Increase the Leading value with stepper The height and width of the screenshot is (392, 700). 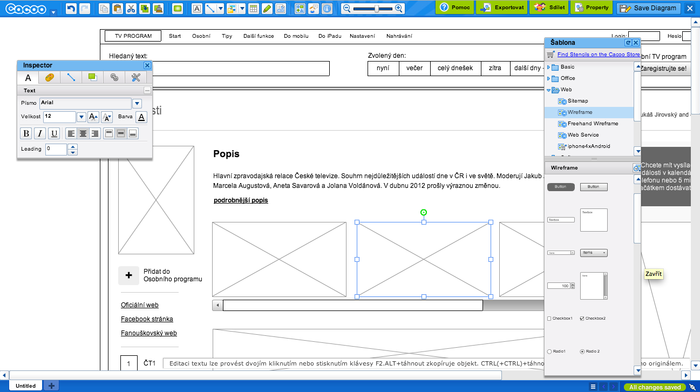(73, 146)
